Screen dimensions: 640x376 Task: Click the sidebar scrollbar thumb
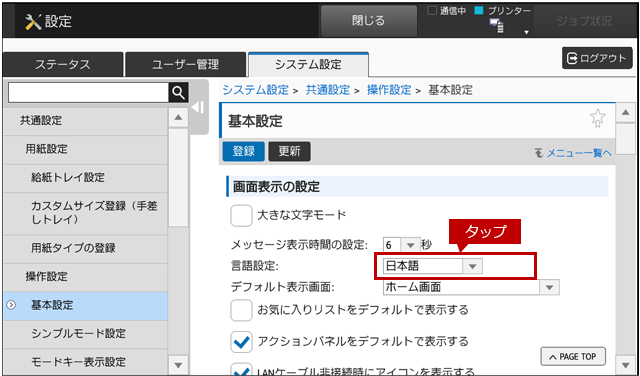(x=178, y=178)
